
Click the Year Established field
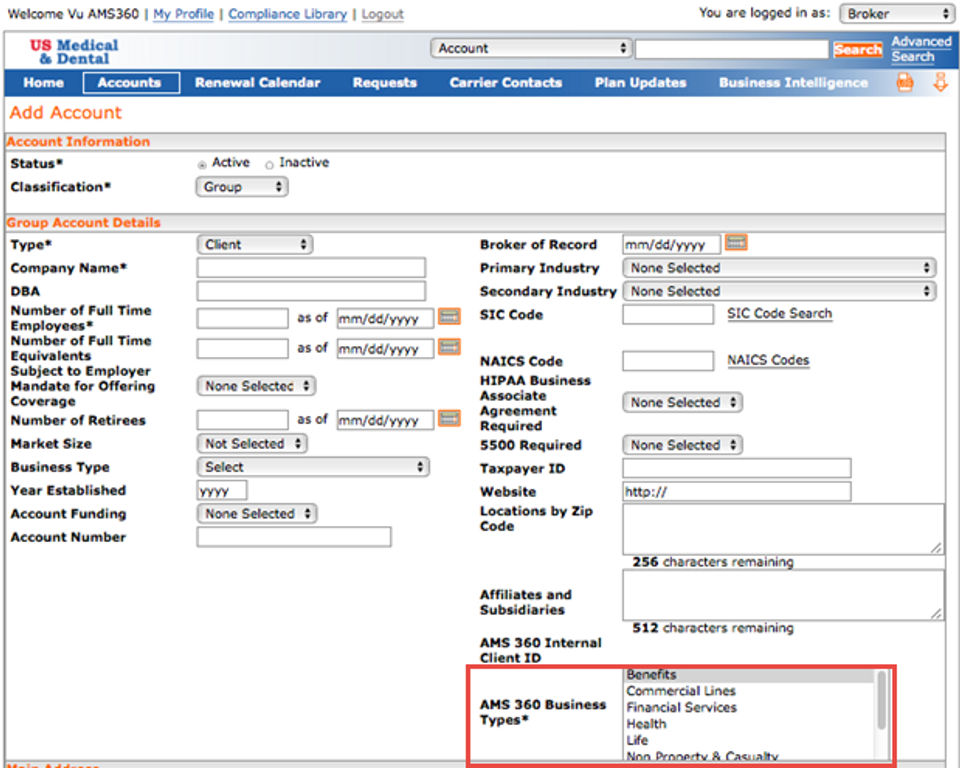(222, 490)
